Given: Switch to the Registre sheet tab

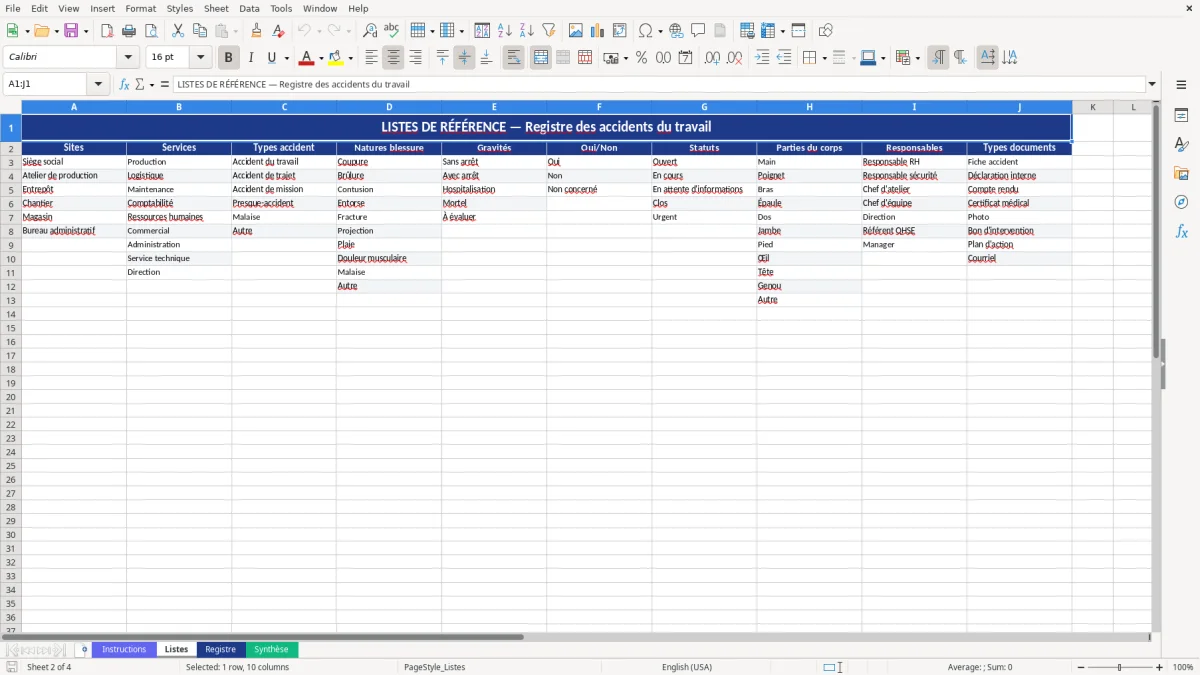Looking at the screenshot, I should coord(221,650).
